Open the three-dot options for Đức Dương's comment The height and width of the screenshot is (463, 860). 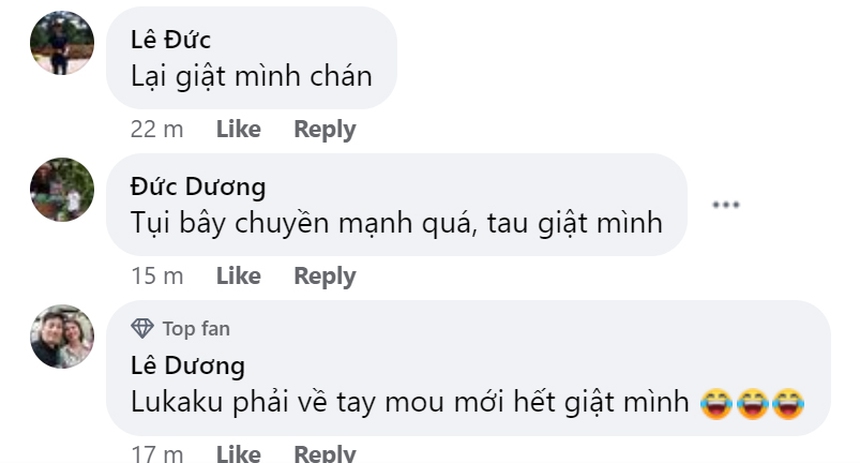[x=725, y=205]
